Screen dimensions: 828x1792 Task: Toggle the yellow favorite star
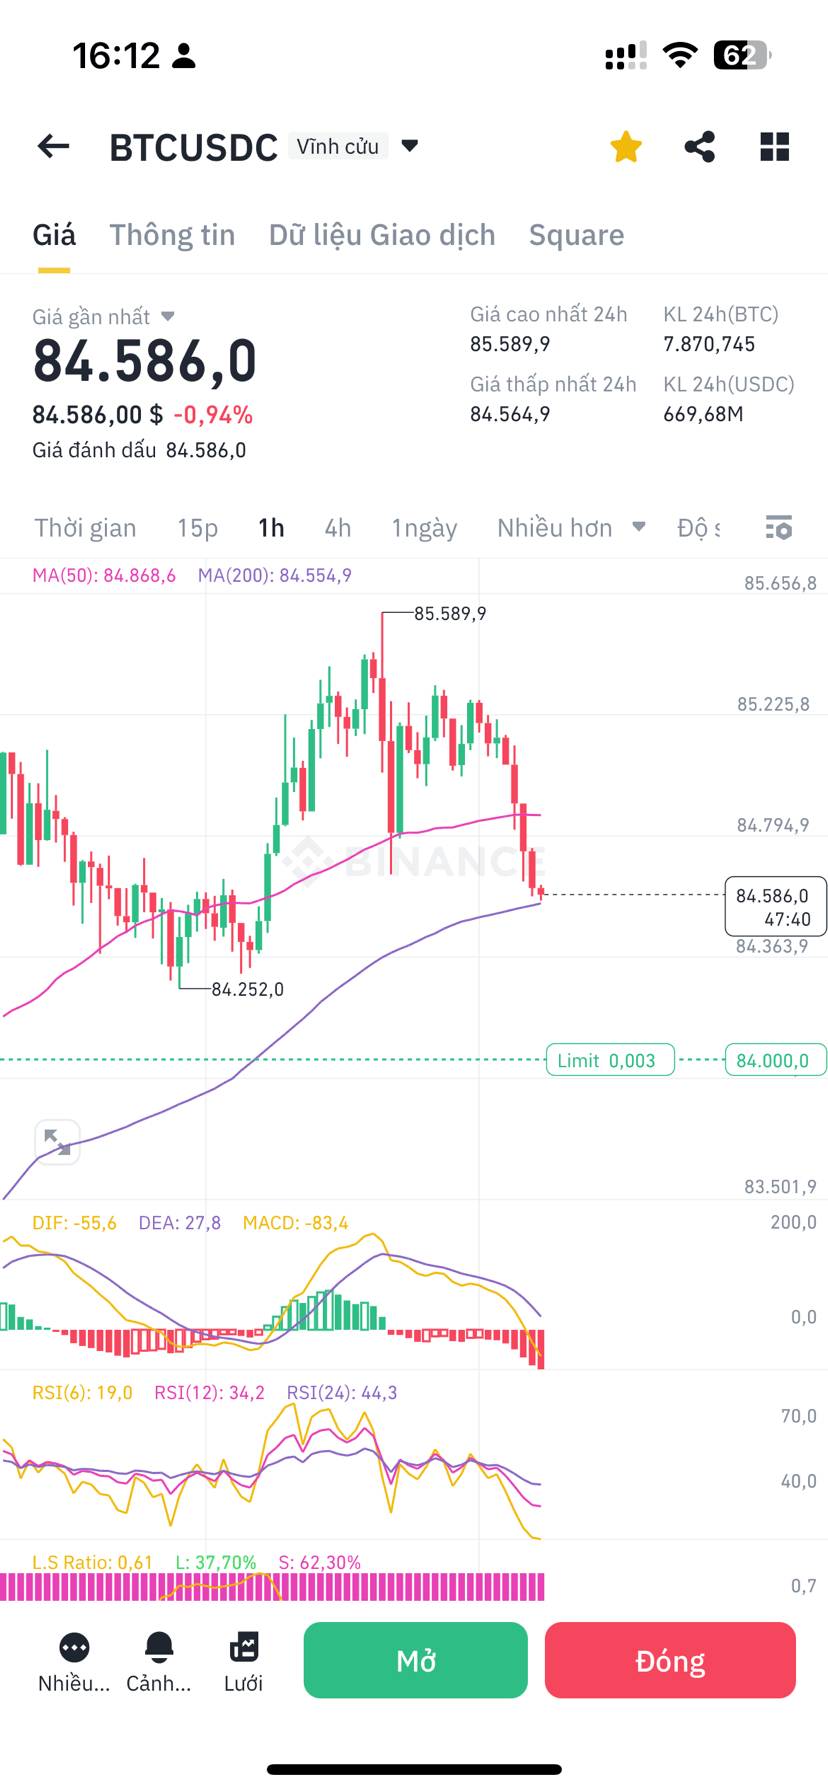click(x=626, y=147)
